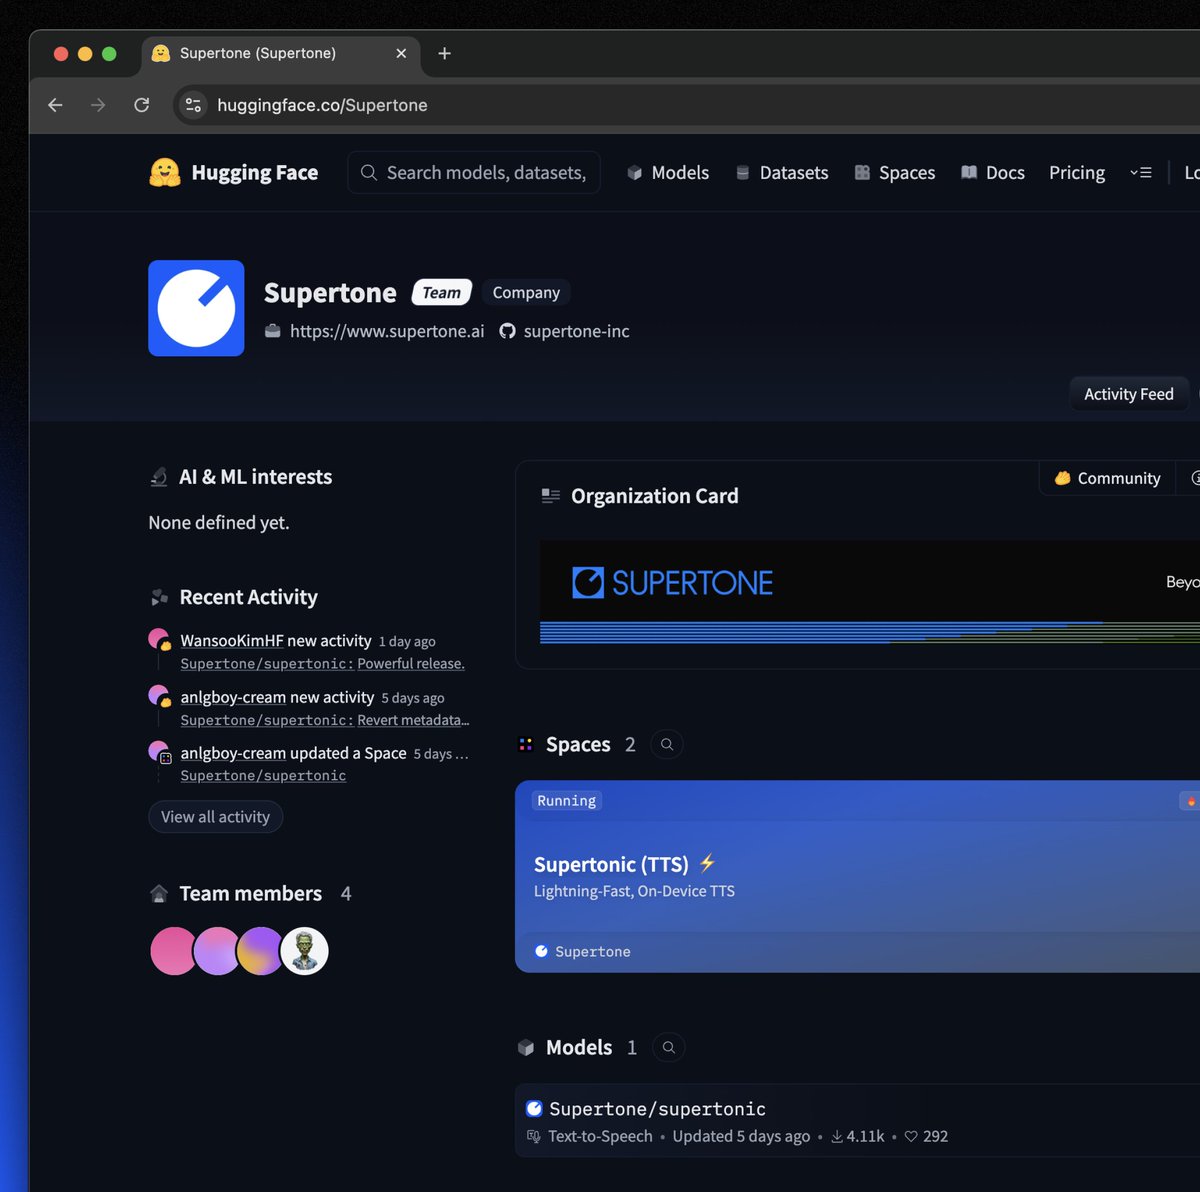
Task: Click the Text-to-Speech tag icon
Action: pyautogui.click(x=534, y=1136)
